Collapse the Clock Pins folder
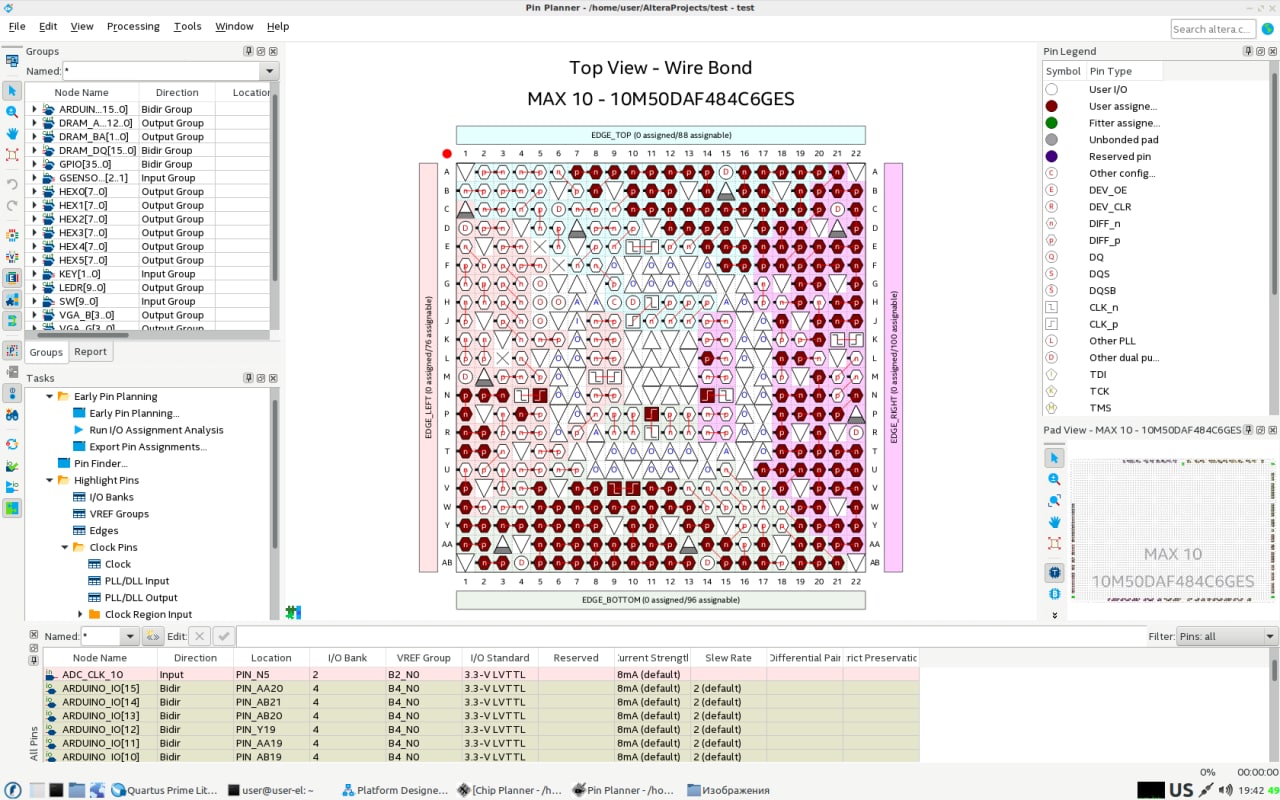Viewport: 1280px width, 800px height. (65, 547)
